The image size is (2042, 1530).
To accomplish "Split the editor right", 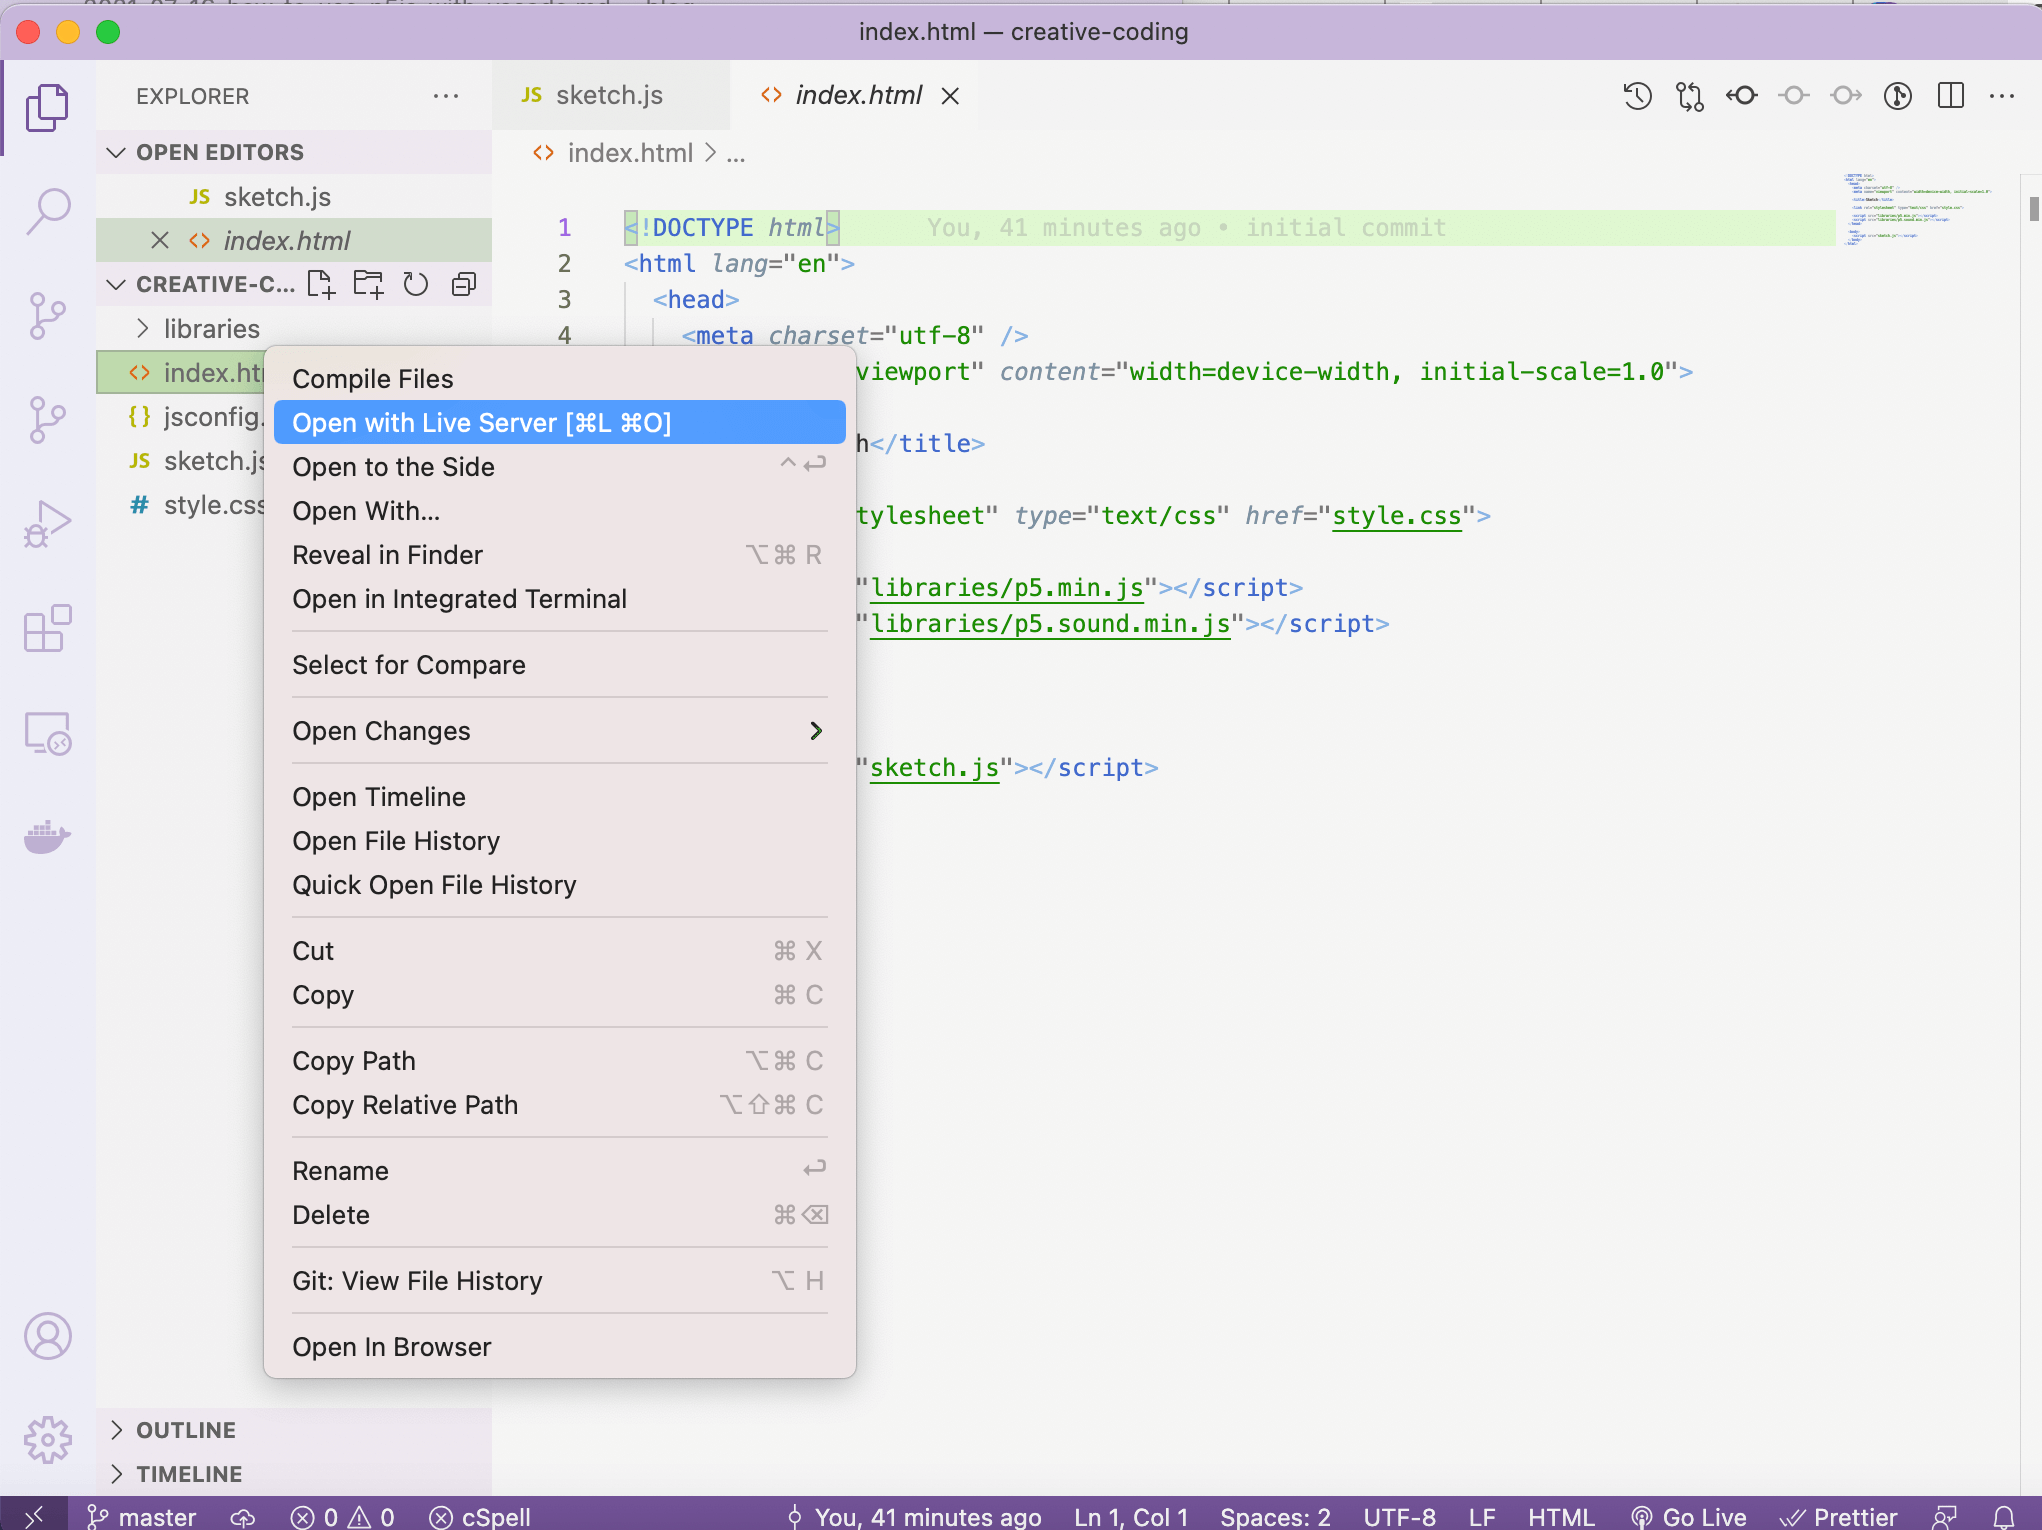I will coord(1950,96).
